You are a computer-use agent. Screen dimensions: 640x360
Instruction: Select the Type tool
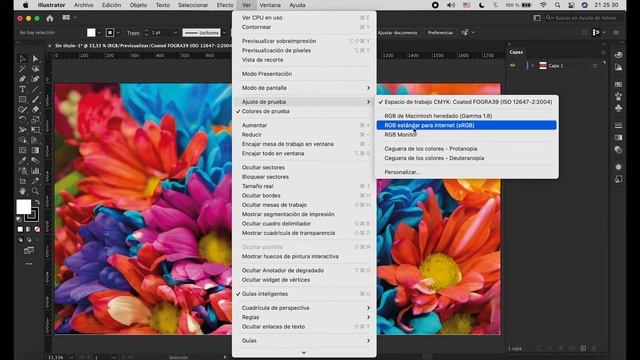[22, 89]
